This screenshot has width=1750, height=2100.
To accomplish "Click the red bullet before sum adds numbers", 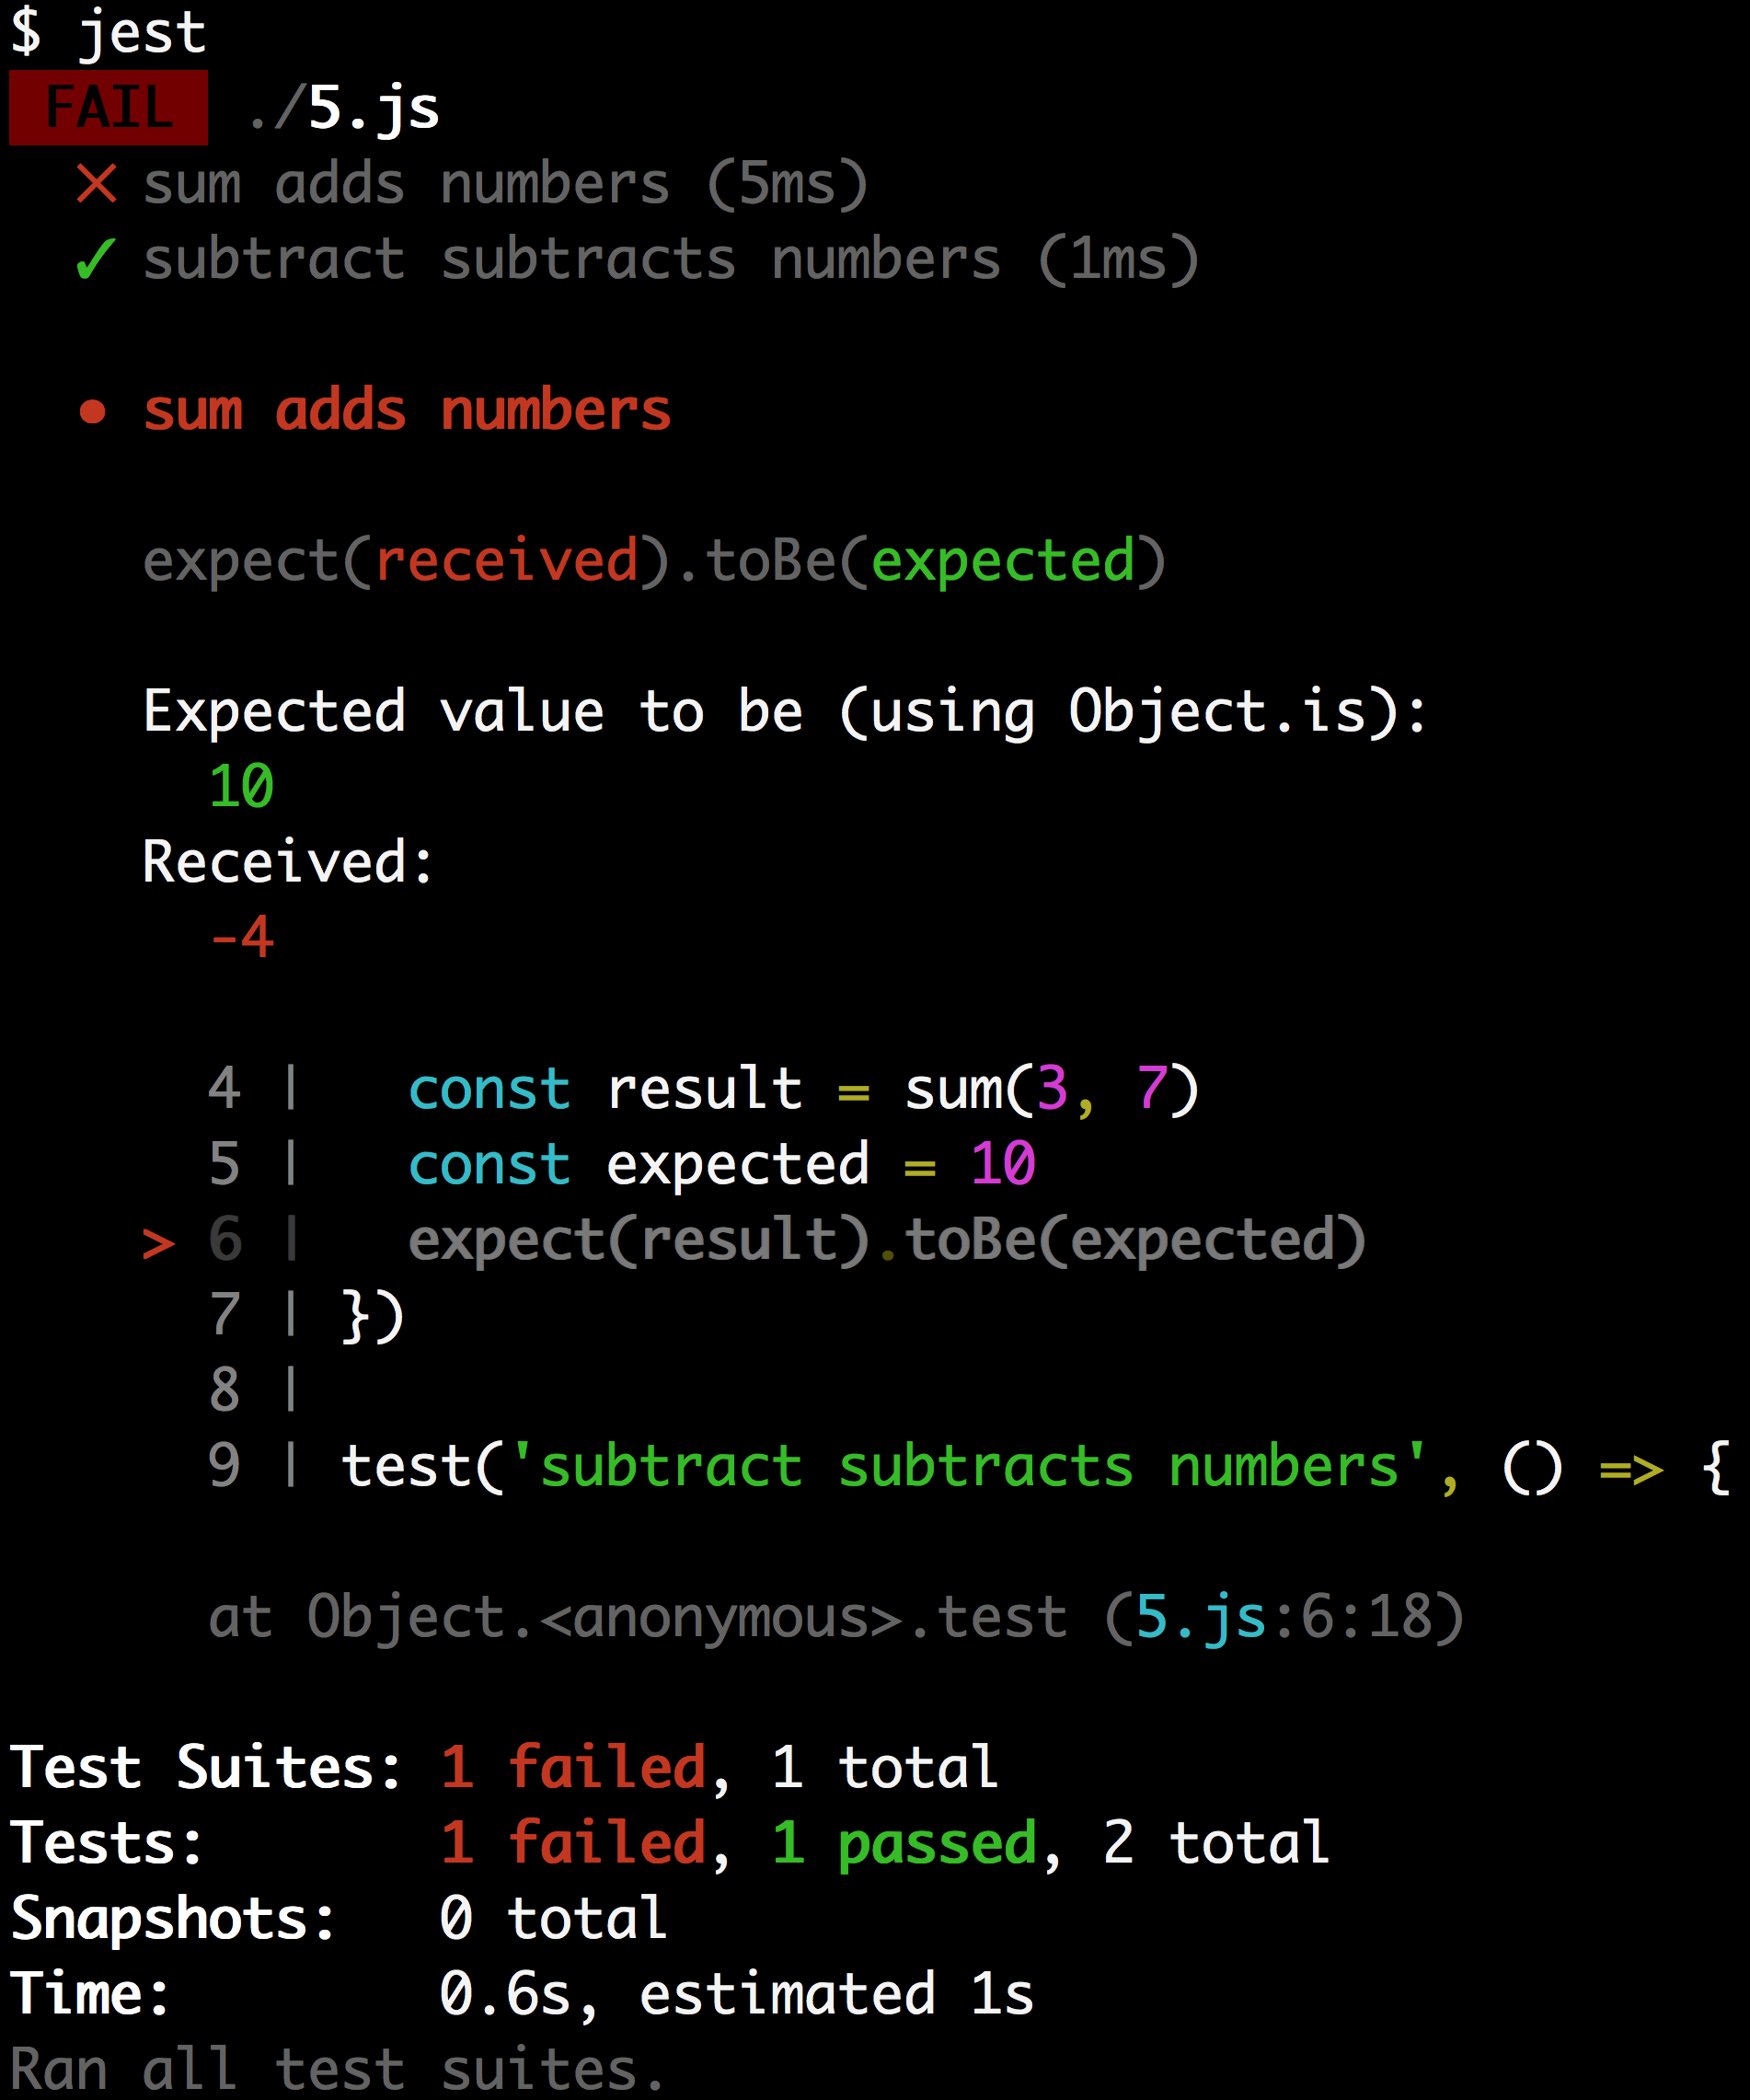I will pos(92,411).
